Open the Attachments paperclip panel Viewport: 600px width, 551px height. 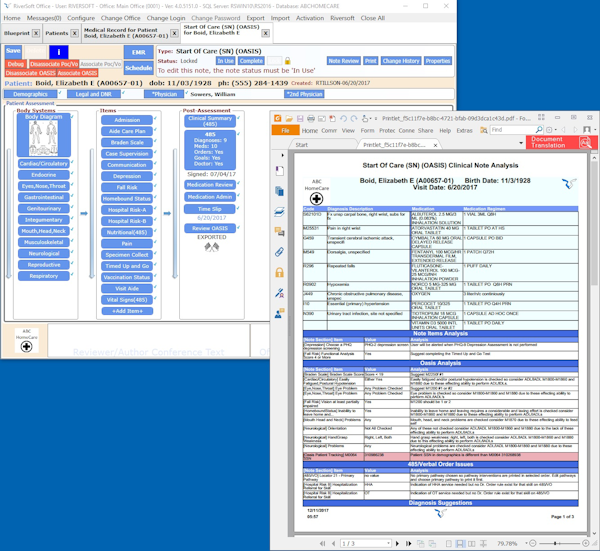[280, 252]
